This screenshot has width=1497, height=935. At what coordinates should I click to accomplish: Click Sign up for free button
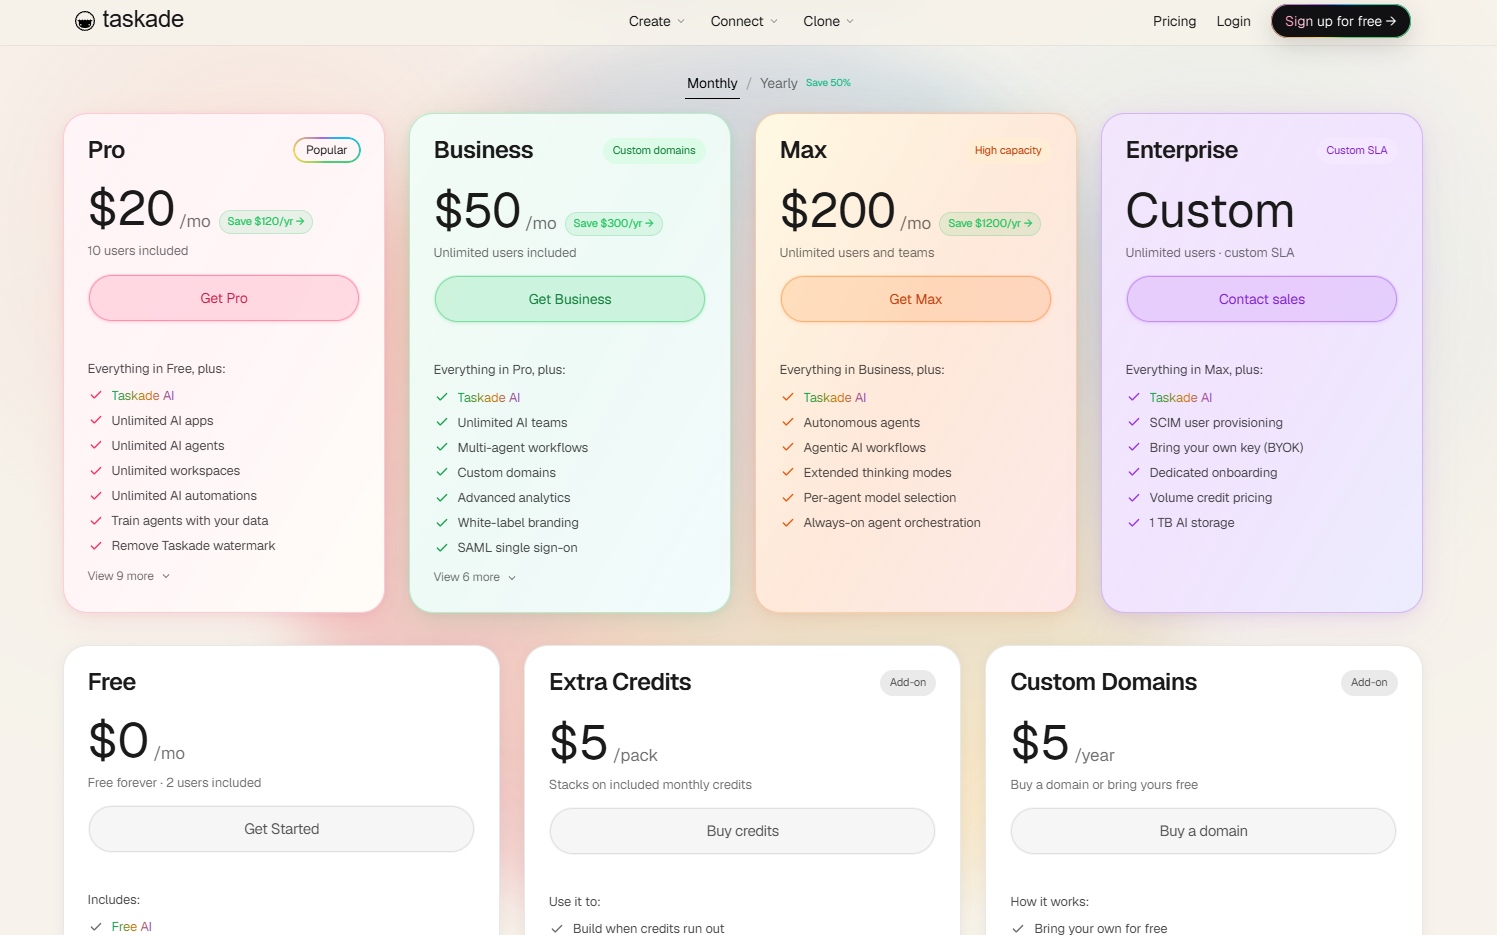(x=1340, y=21)
